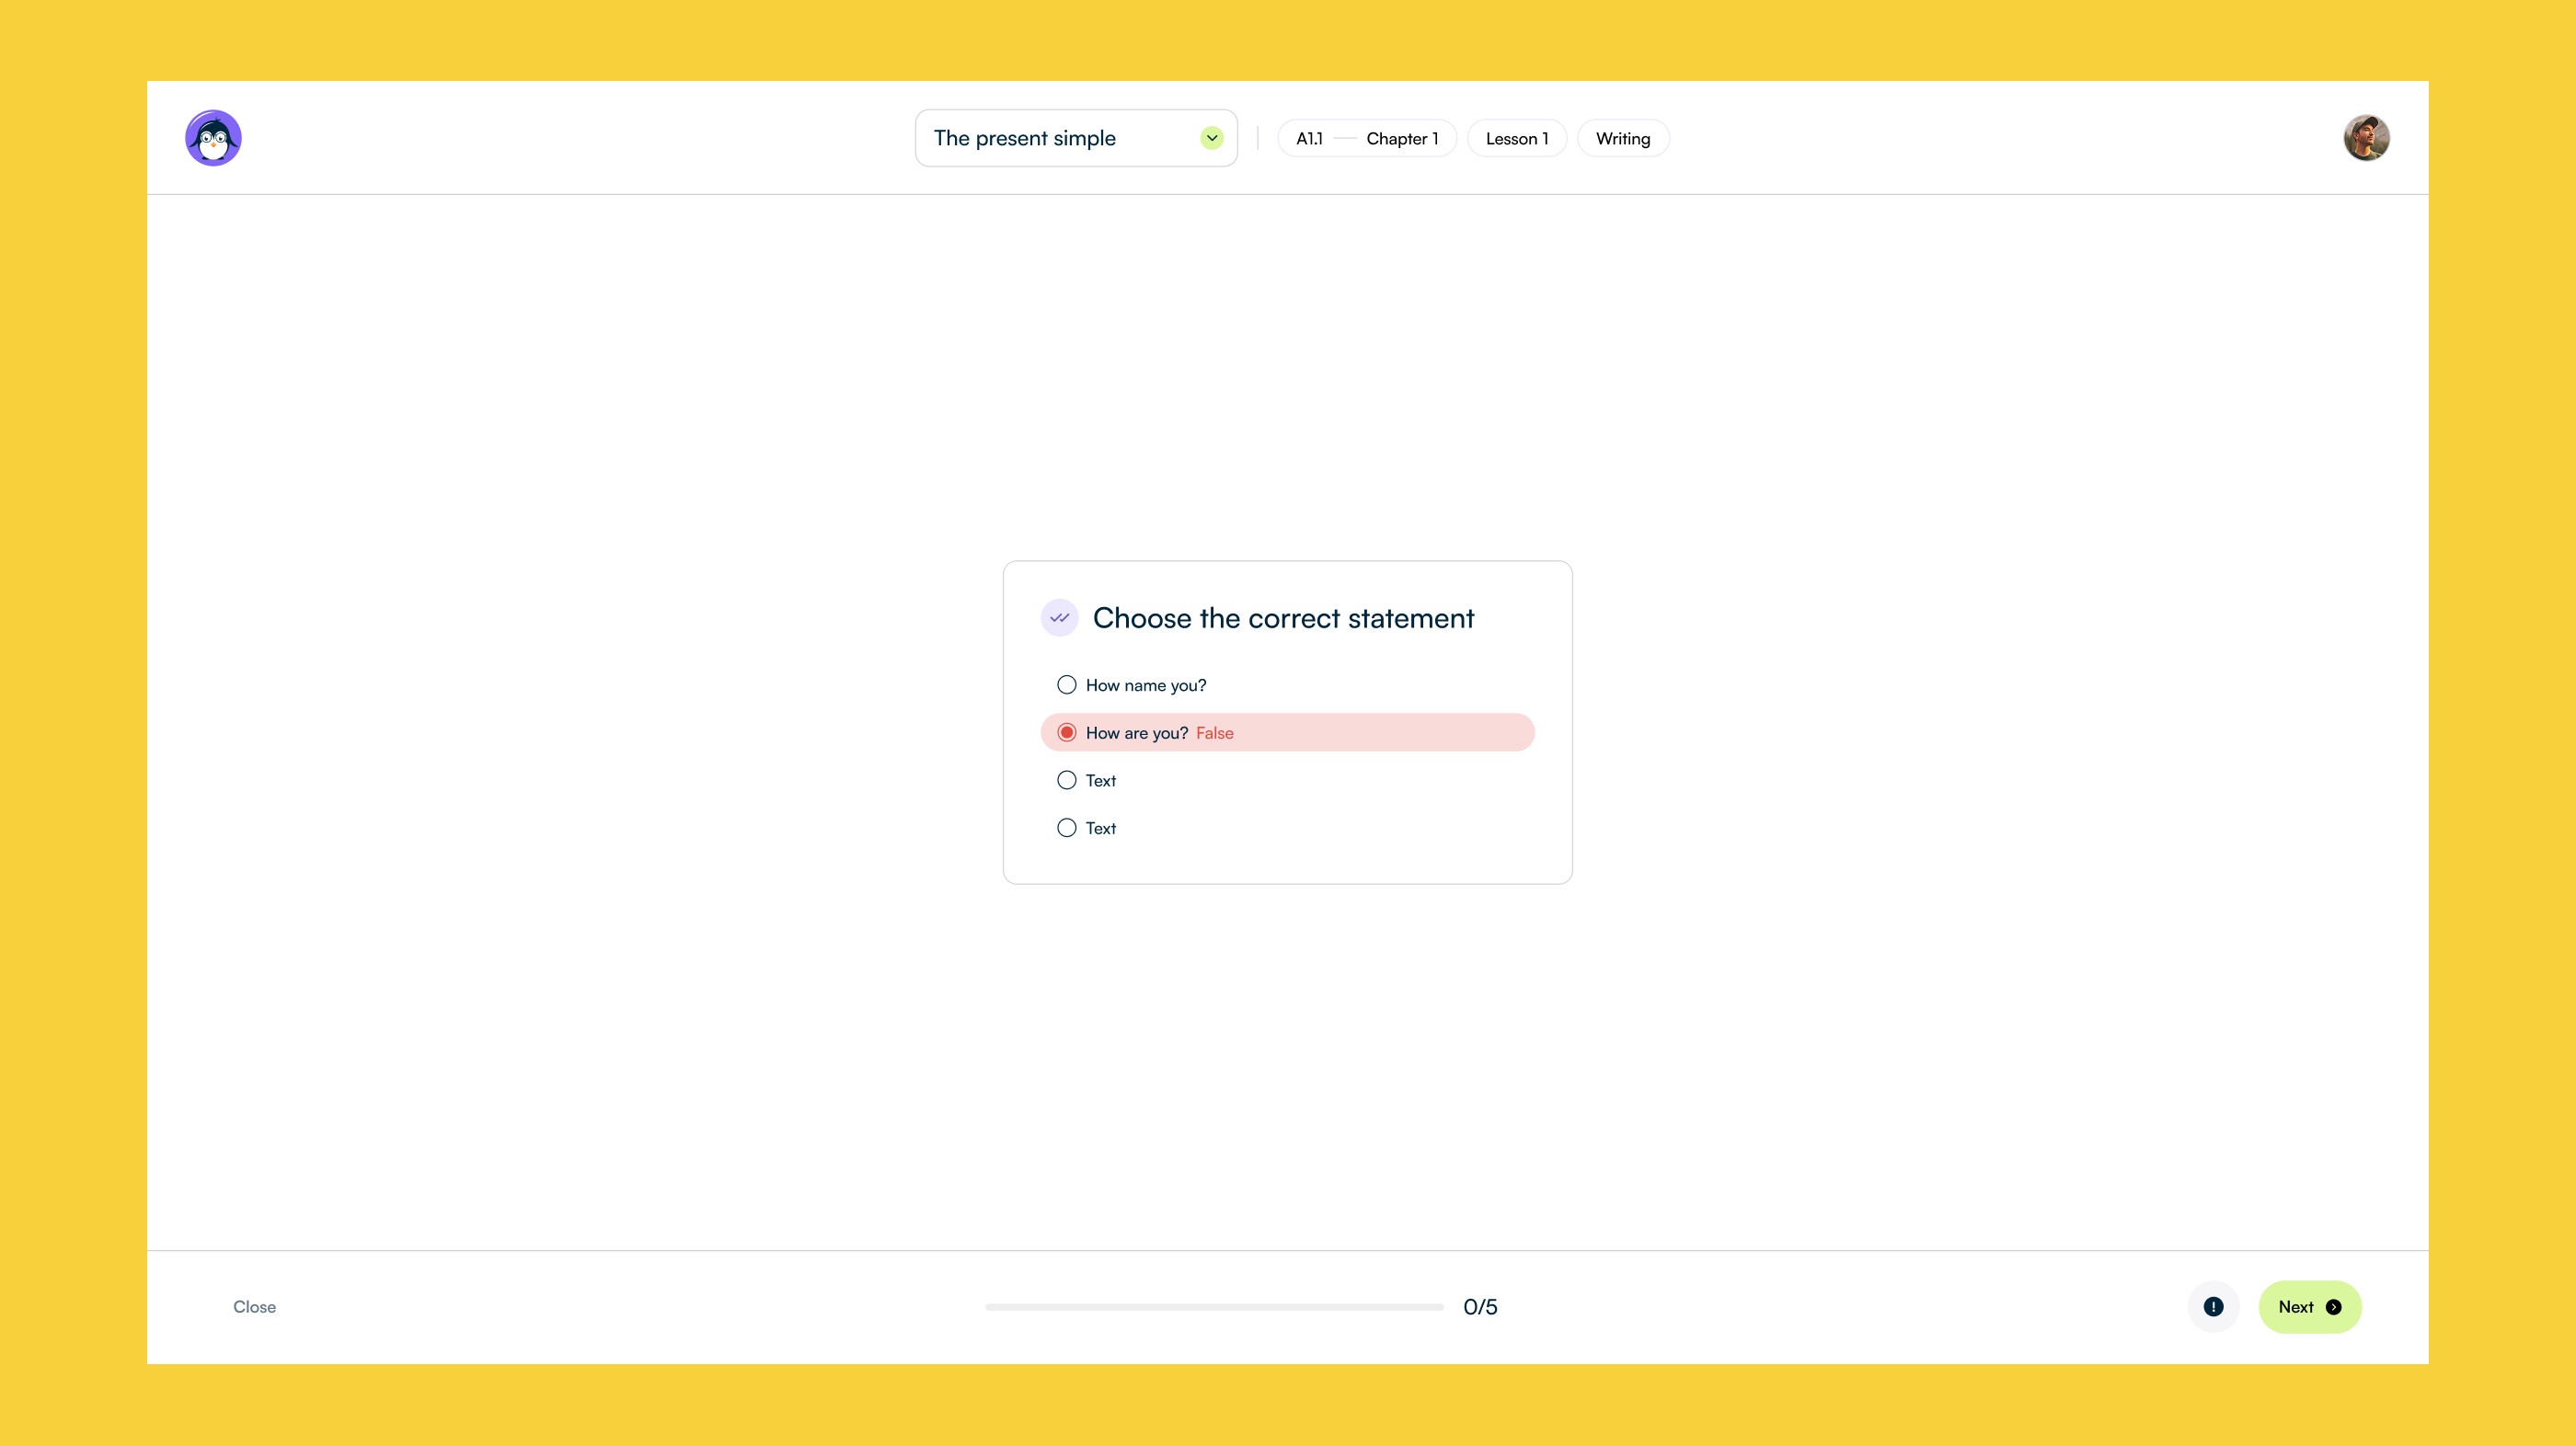Open the A1.1 Chapter 1 breadcrumb
2576x1446 pixels.
click(1366, 139)
